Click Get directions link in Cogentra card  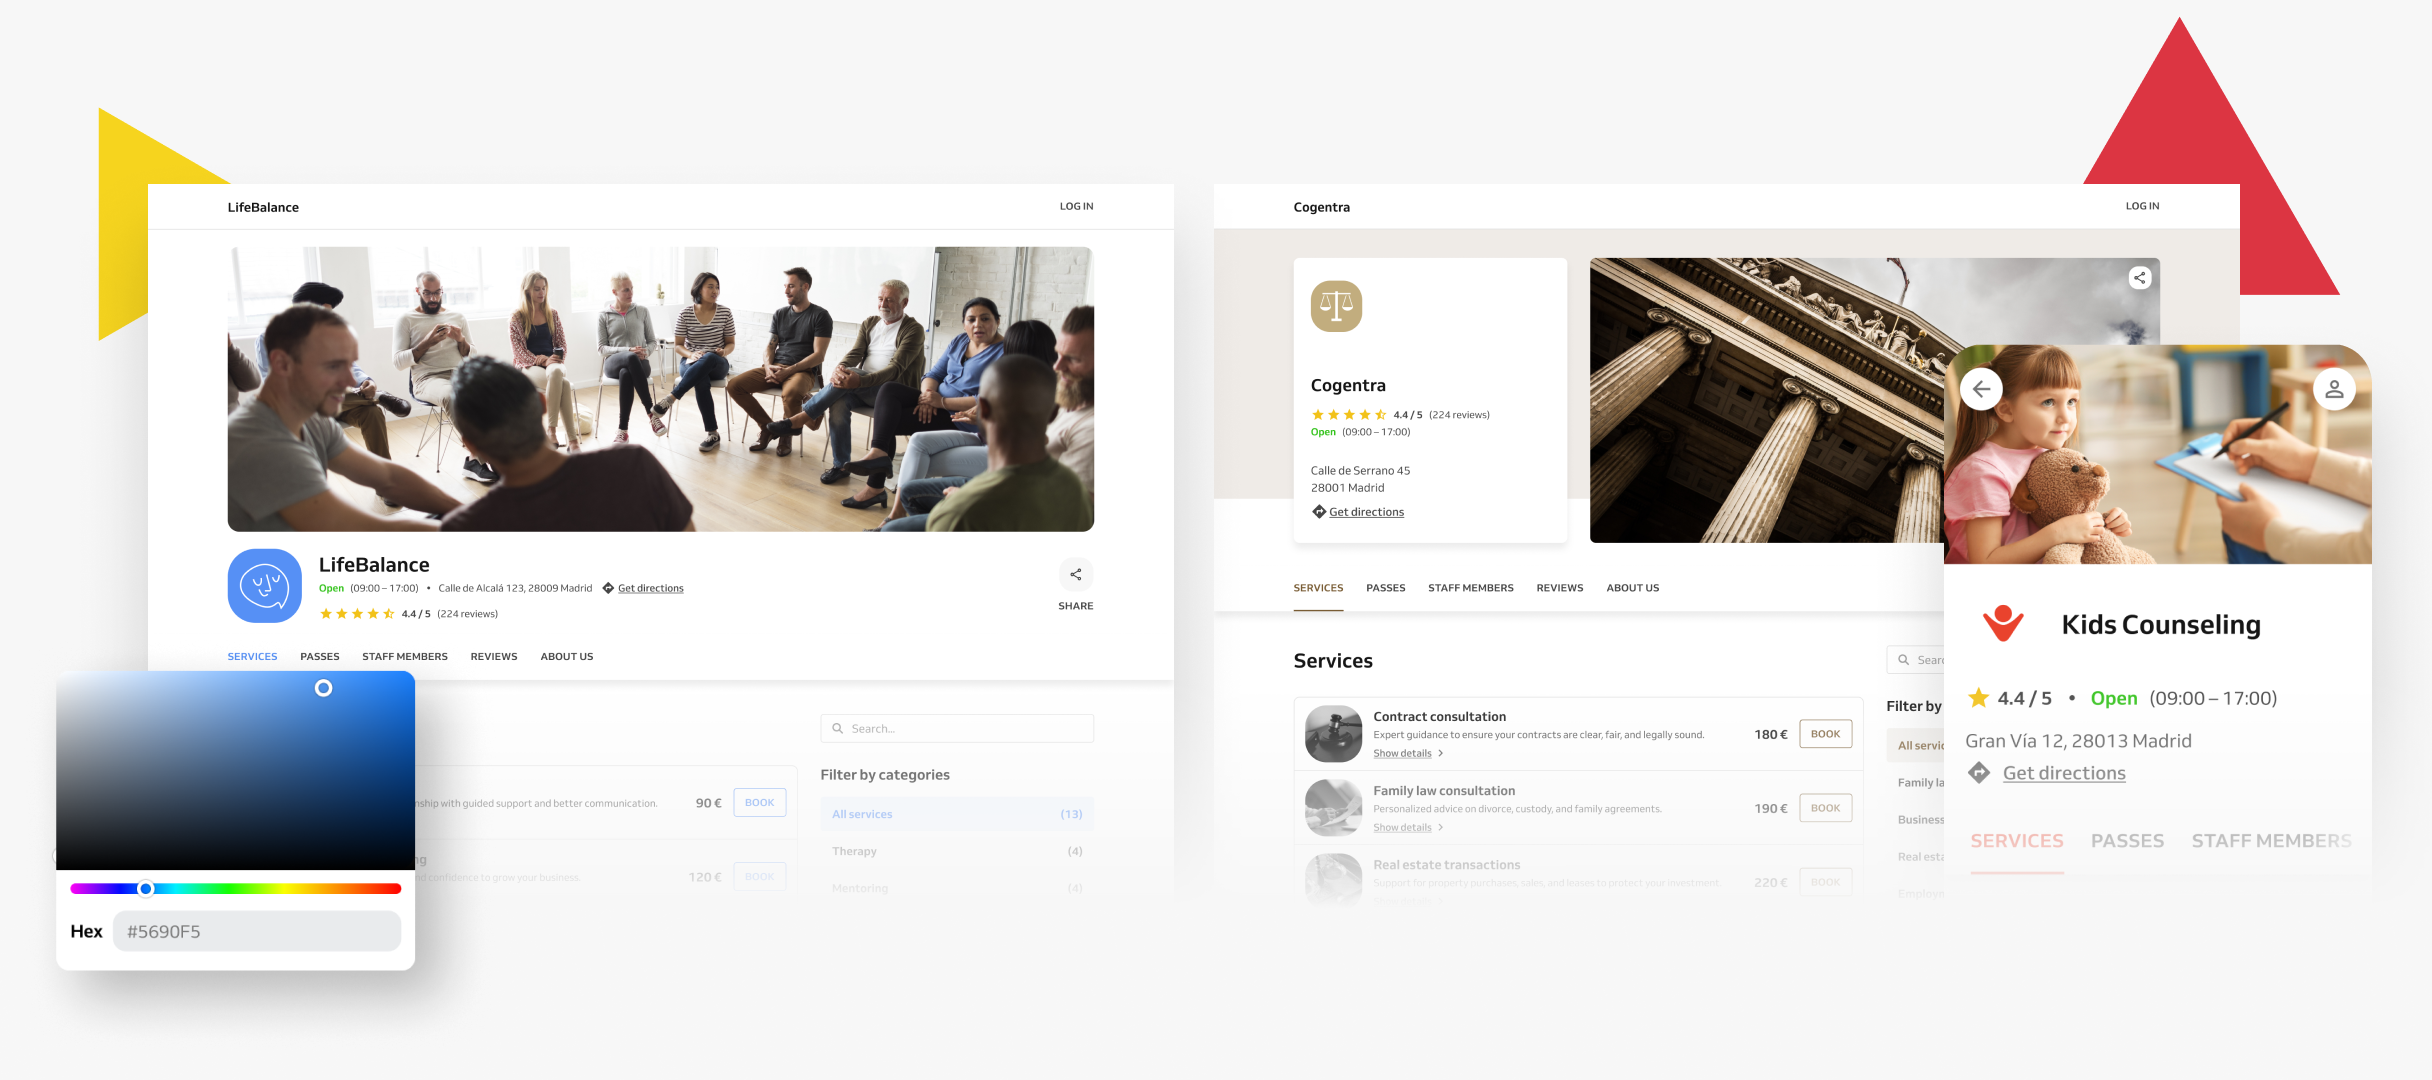click(1366, 512)
